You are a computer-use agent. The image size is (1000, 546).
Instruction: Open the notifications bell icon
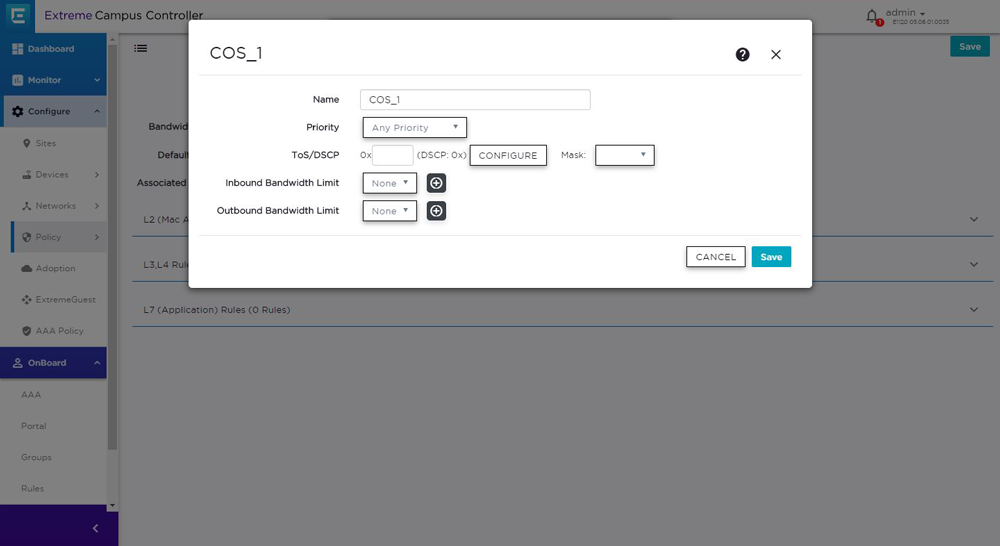tap(872, 16)
